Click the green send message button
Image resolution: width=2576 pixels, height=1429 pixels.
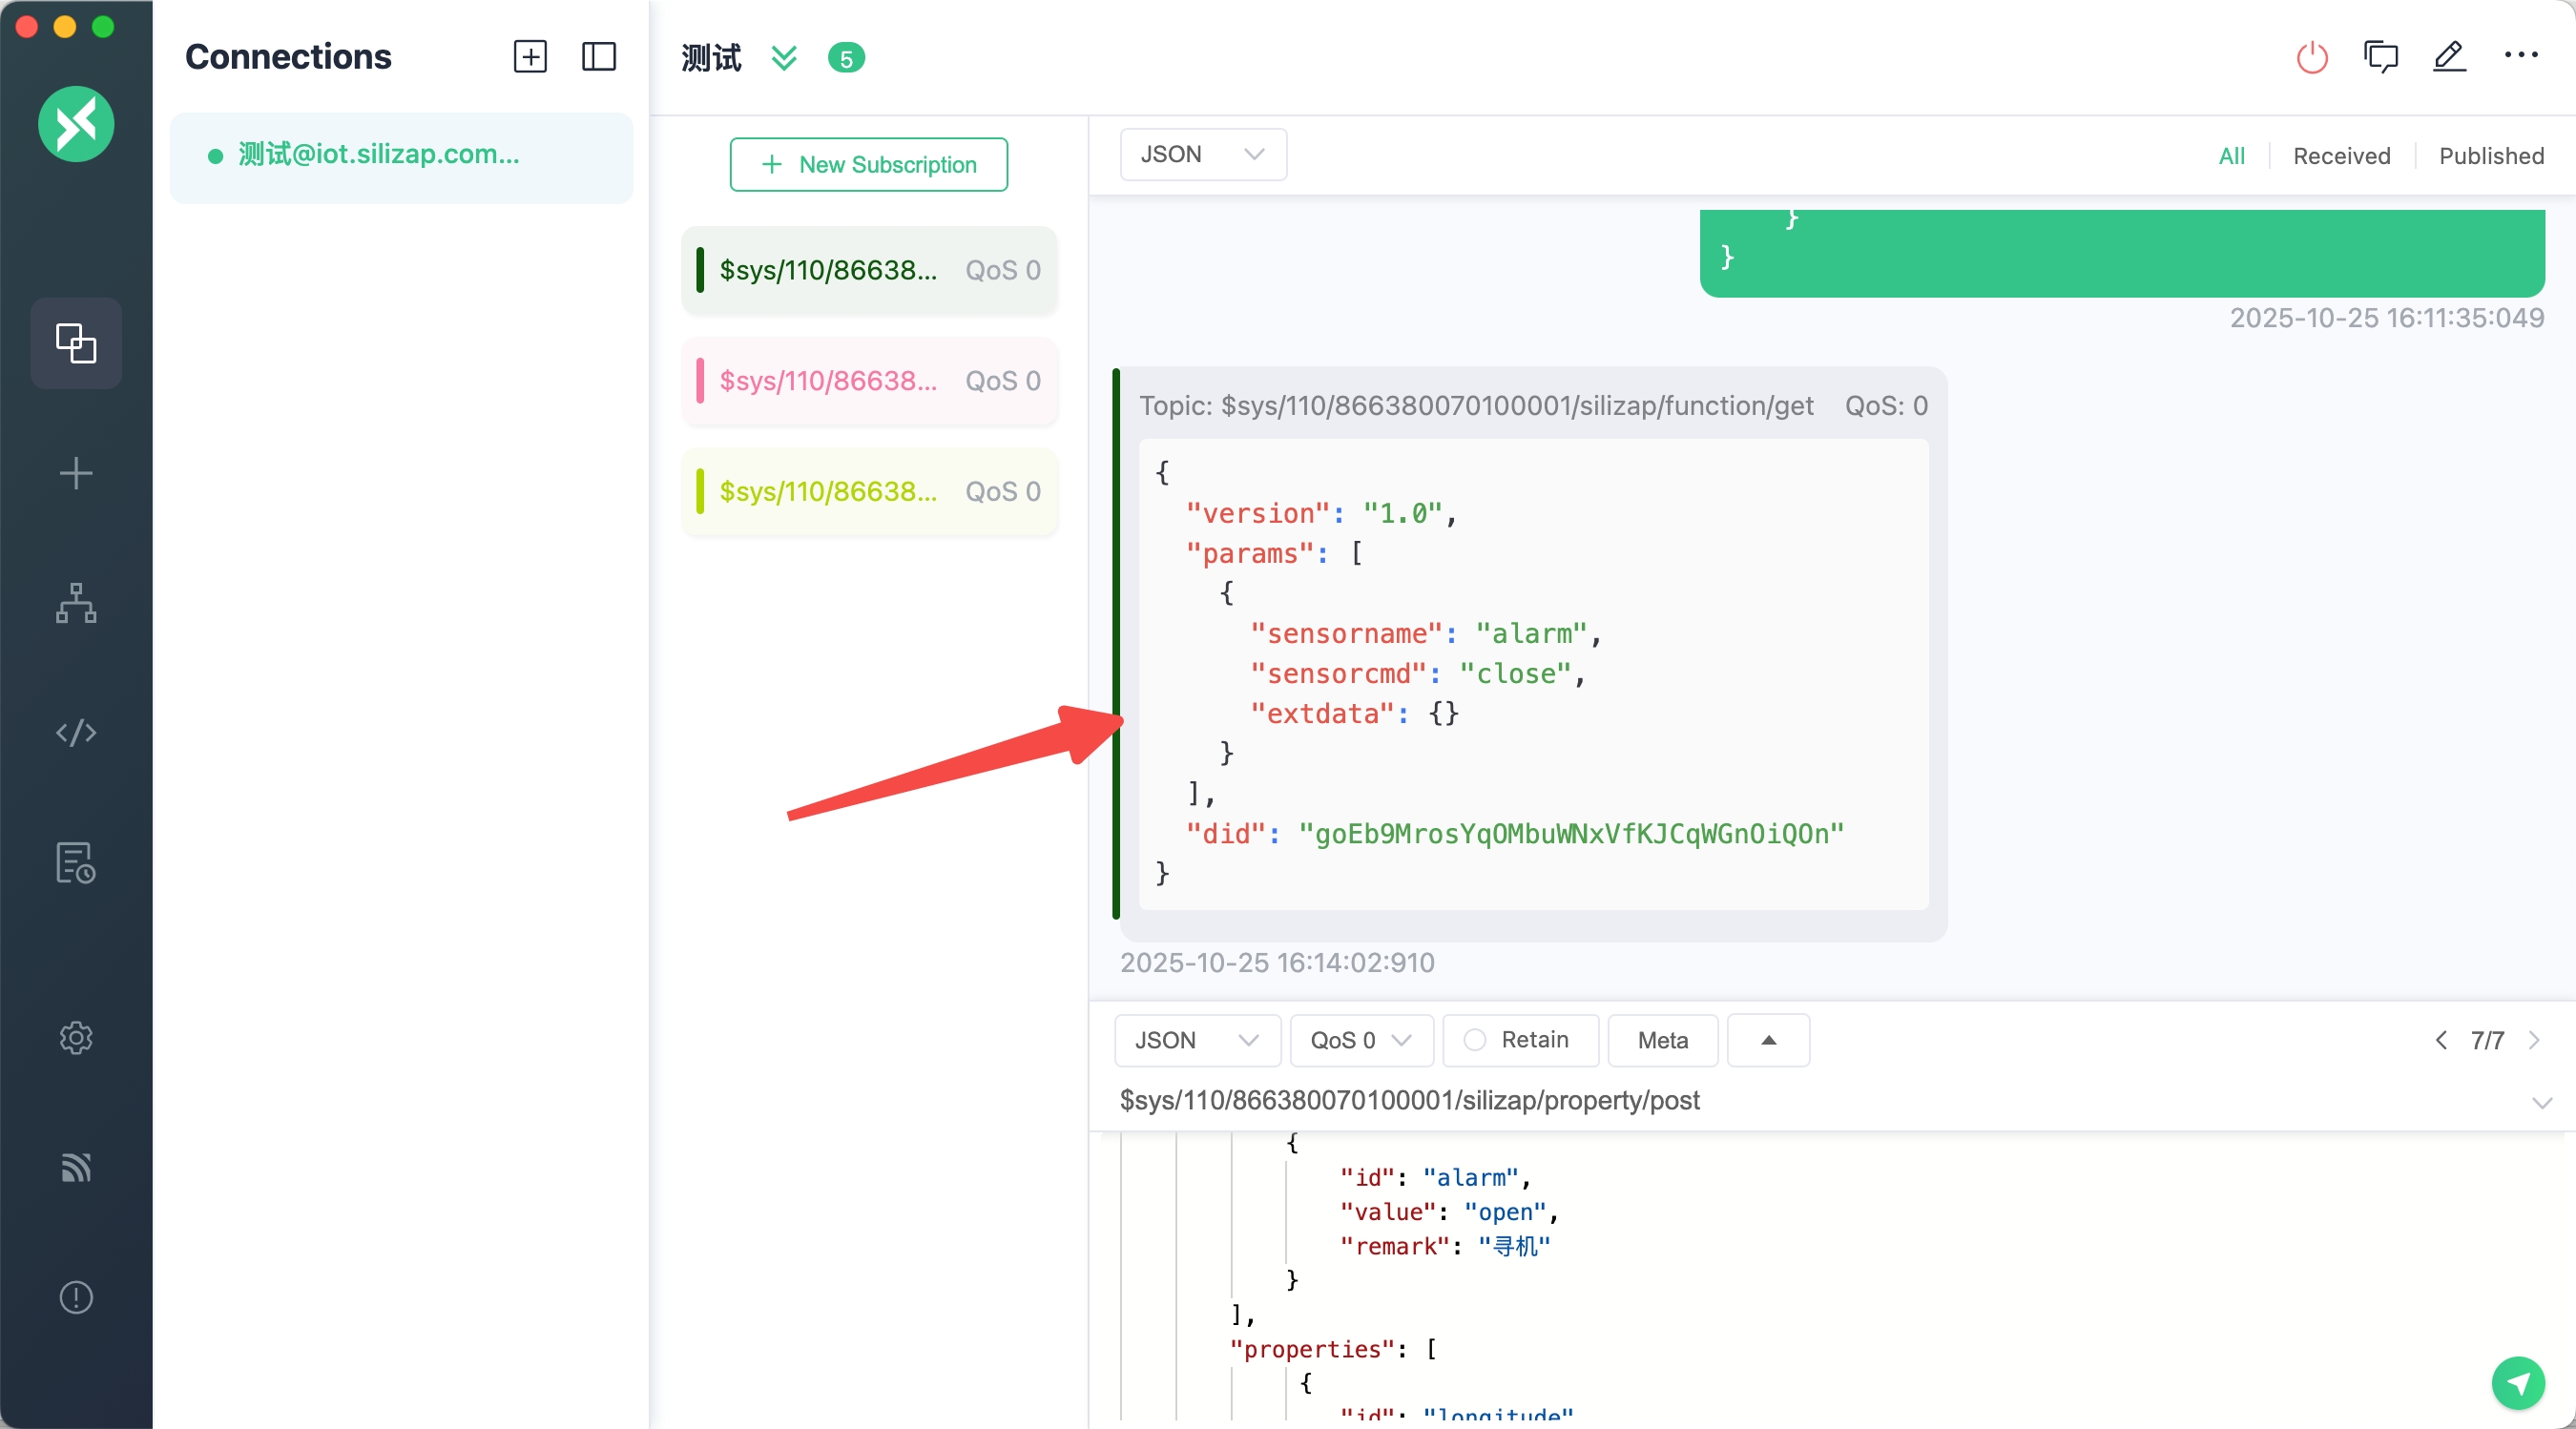(2517, 1383)
